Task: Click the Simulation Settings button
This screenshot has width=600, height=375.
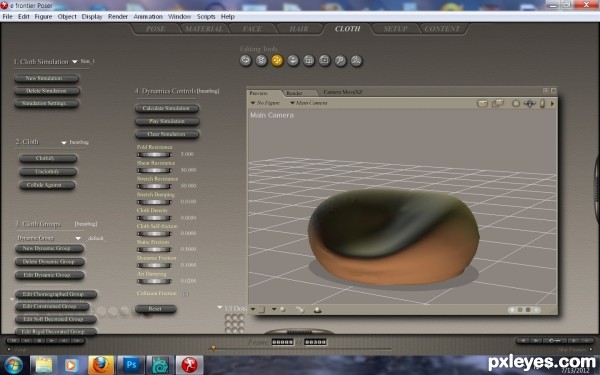Action: 46,104
